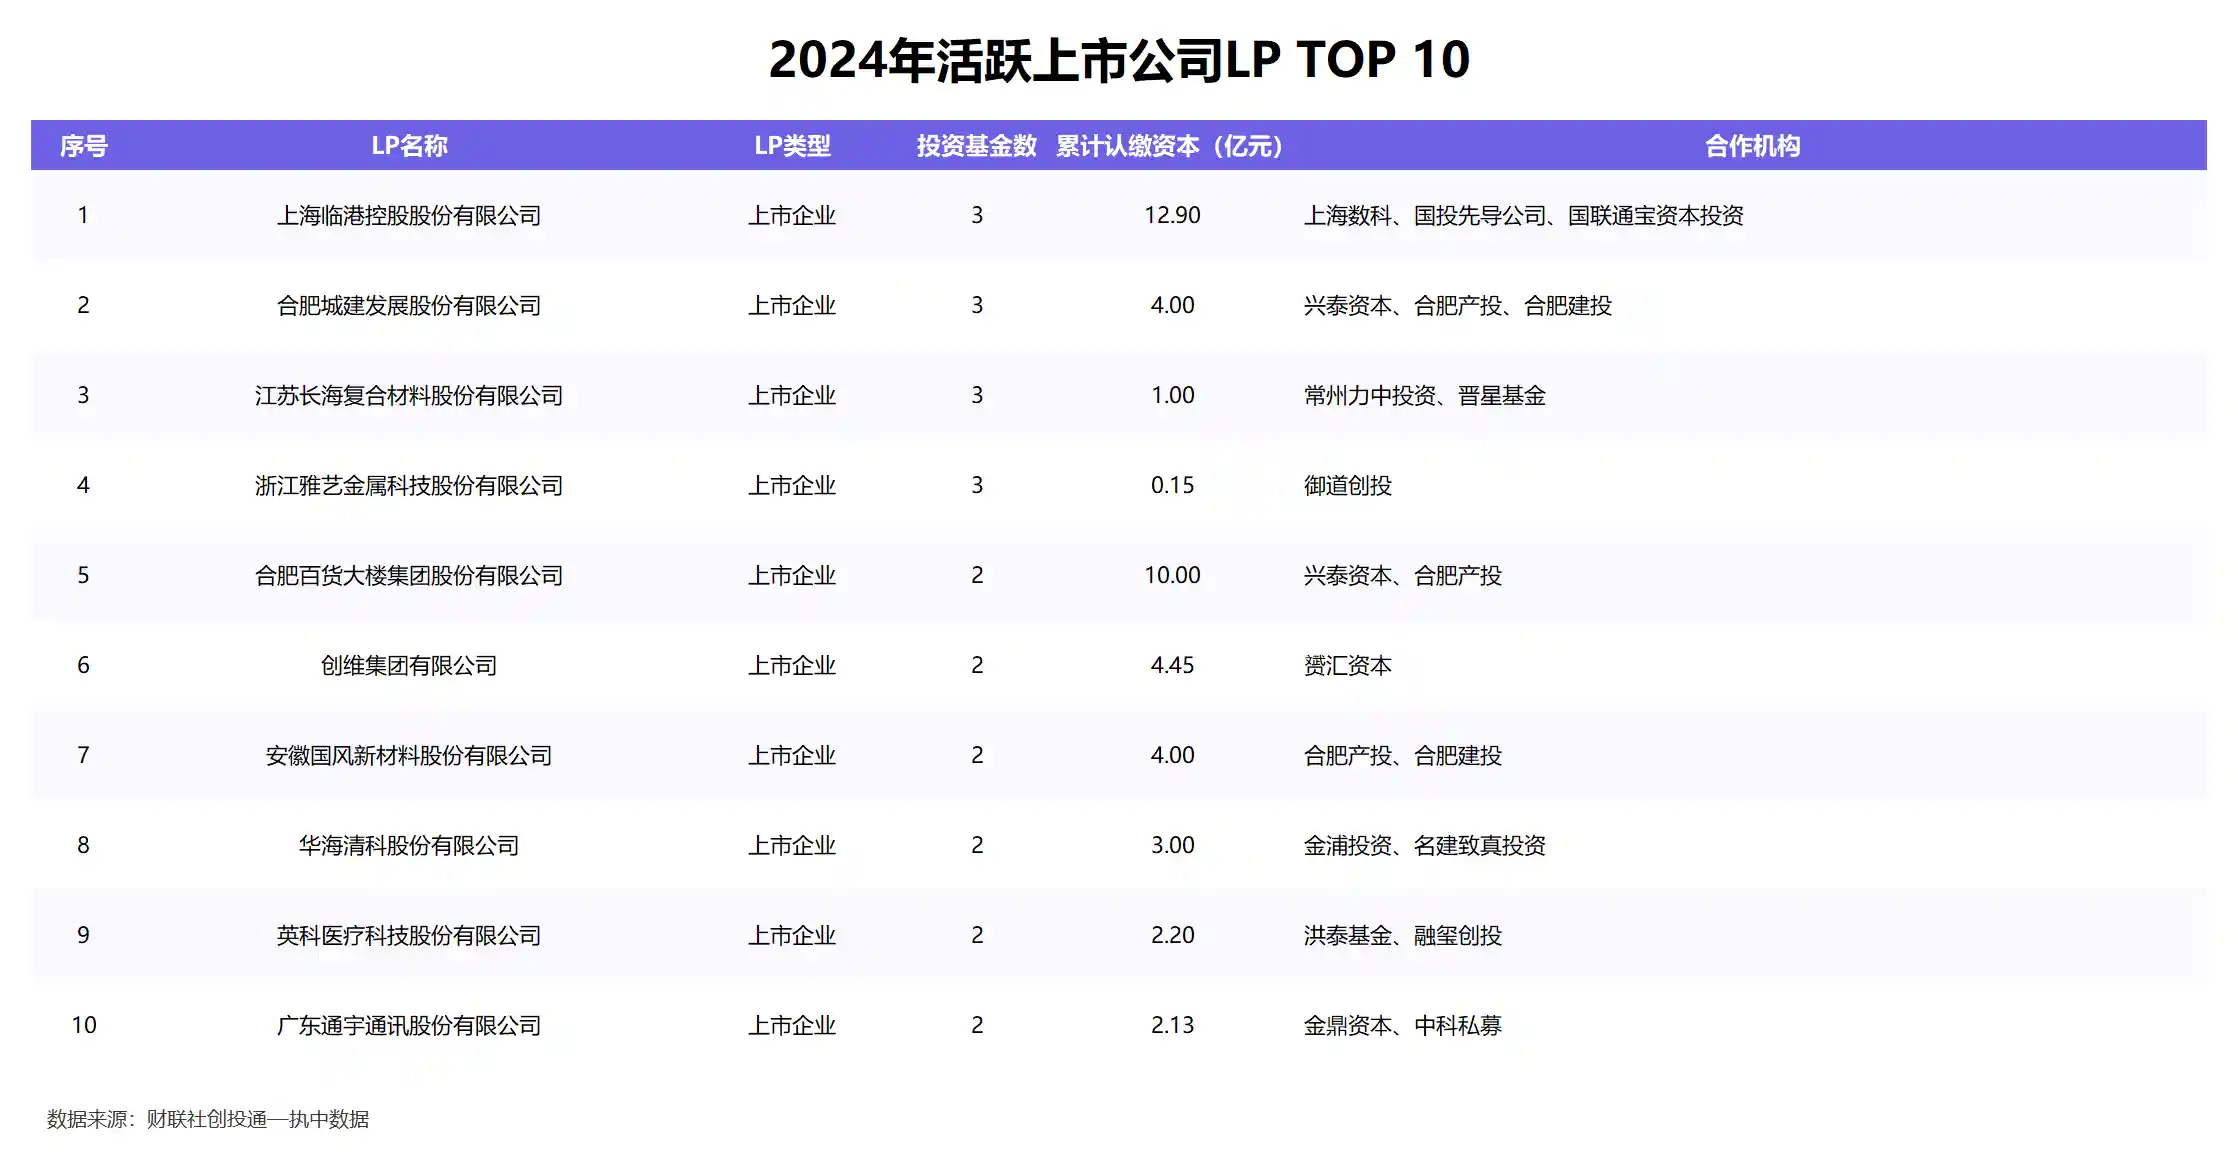Click the capital value 4.45
Image resolution: width=2238 pixels, height=1170 pixels.
tap(1172, 665)
